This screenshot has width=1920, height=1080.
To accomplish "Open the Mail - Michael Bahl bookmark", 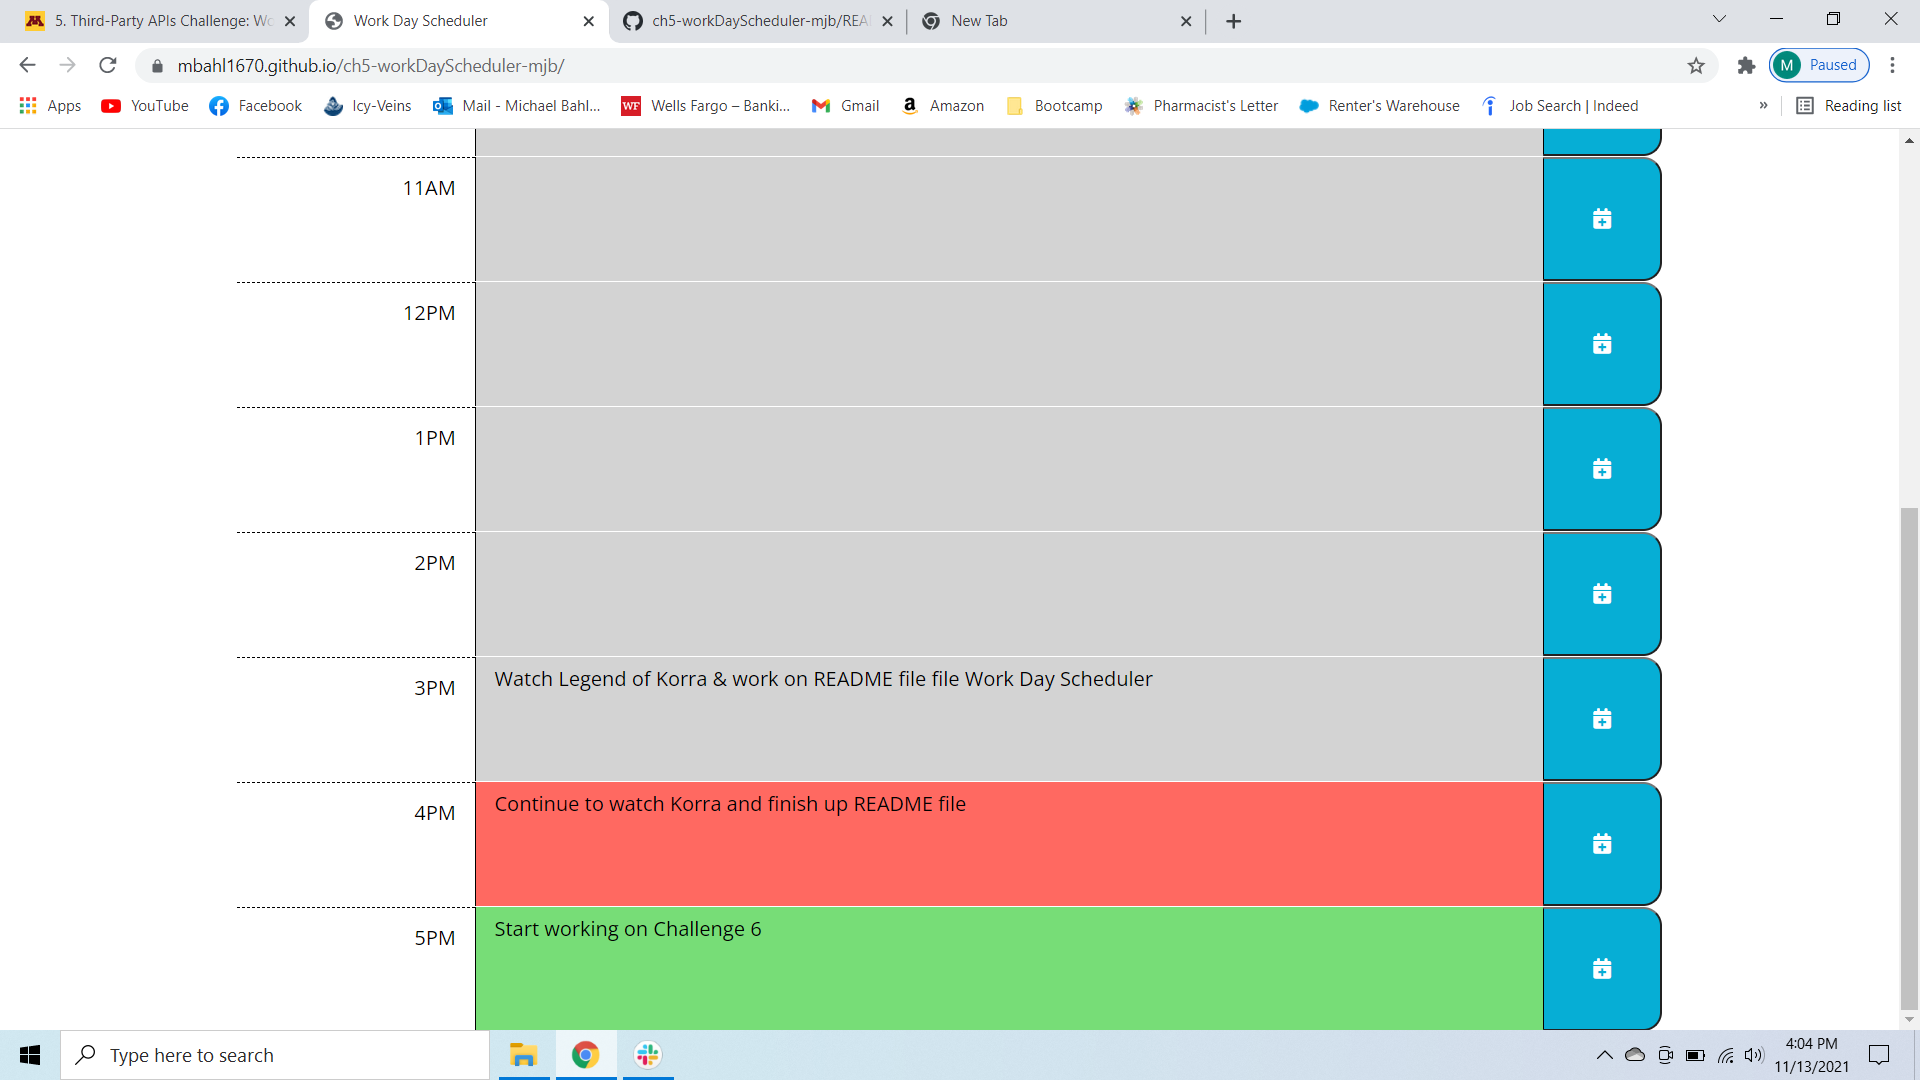I will (x=516, y=106).
